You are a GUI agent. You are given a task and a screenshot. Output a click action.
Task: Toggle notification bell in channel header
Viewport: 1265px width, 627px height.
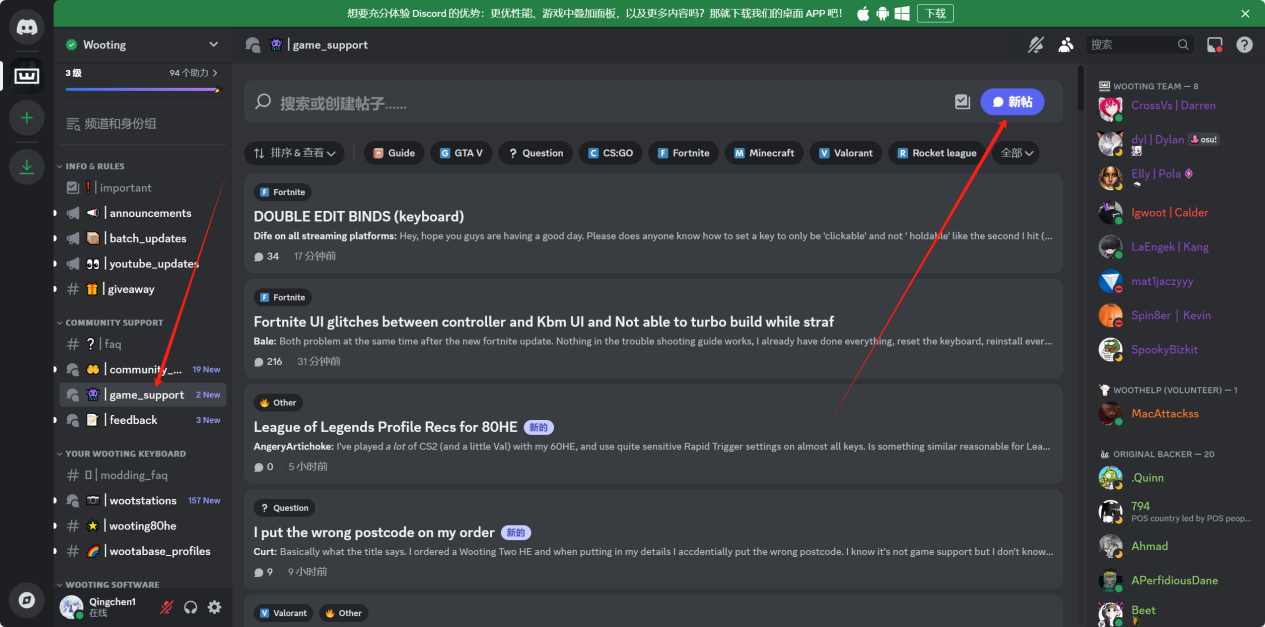1036,45
